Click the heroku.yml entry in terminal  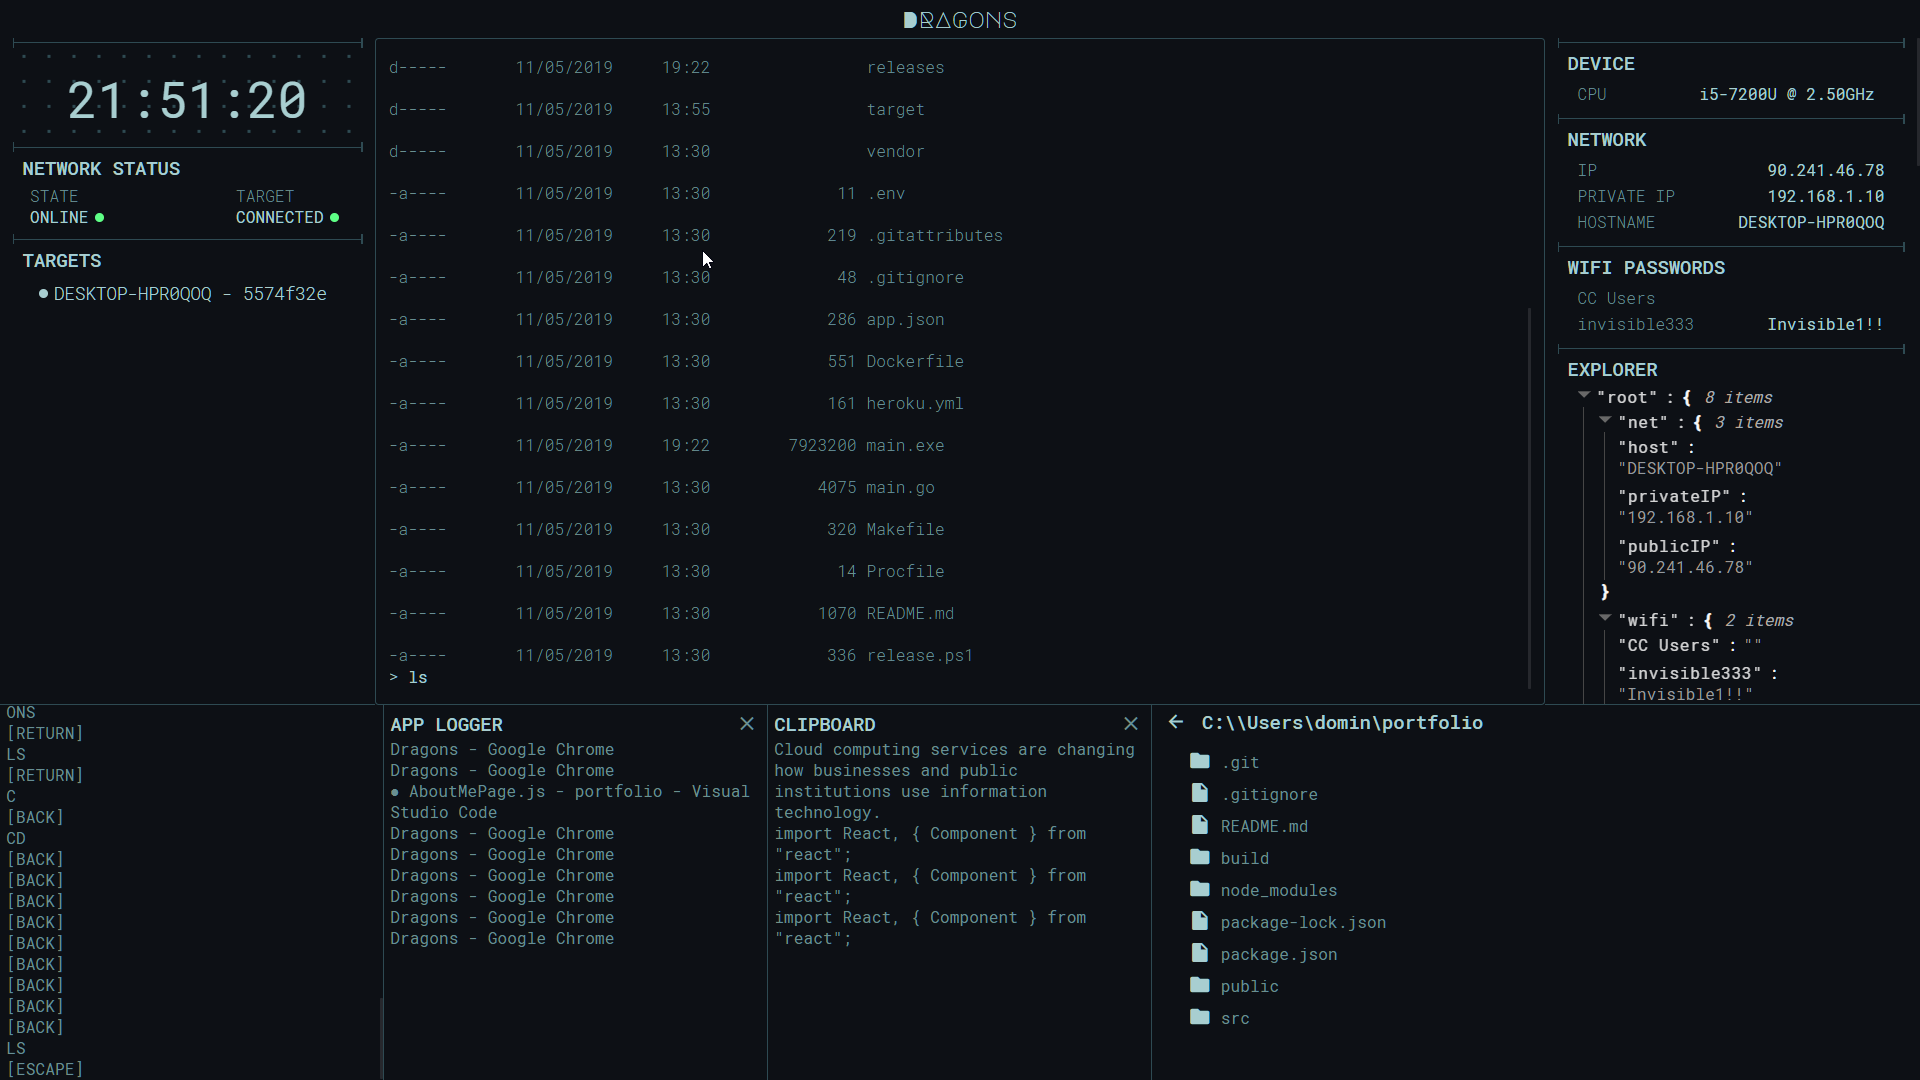[915, 404]
